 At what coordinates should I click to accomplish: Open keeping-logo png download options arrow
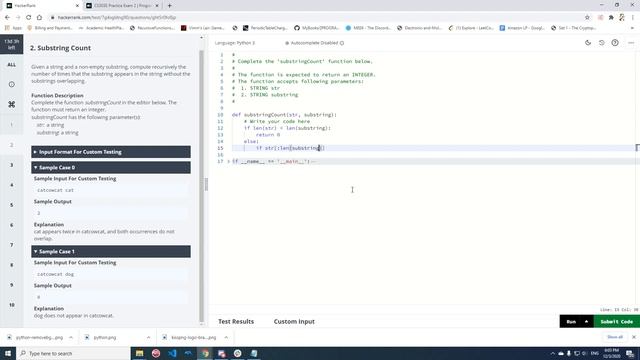click(x=226, y=338)
